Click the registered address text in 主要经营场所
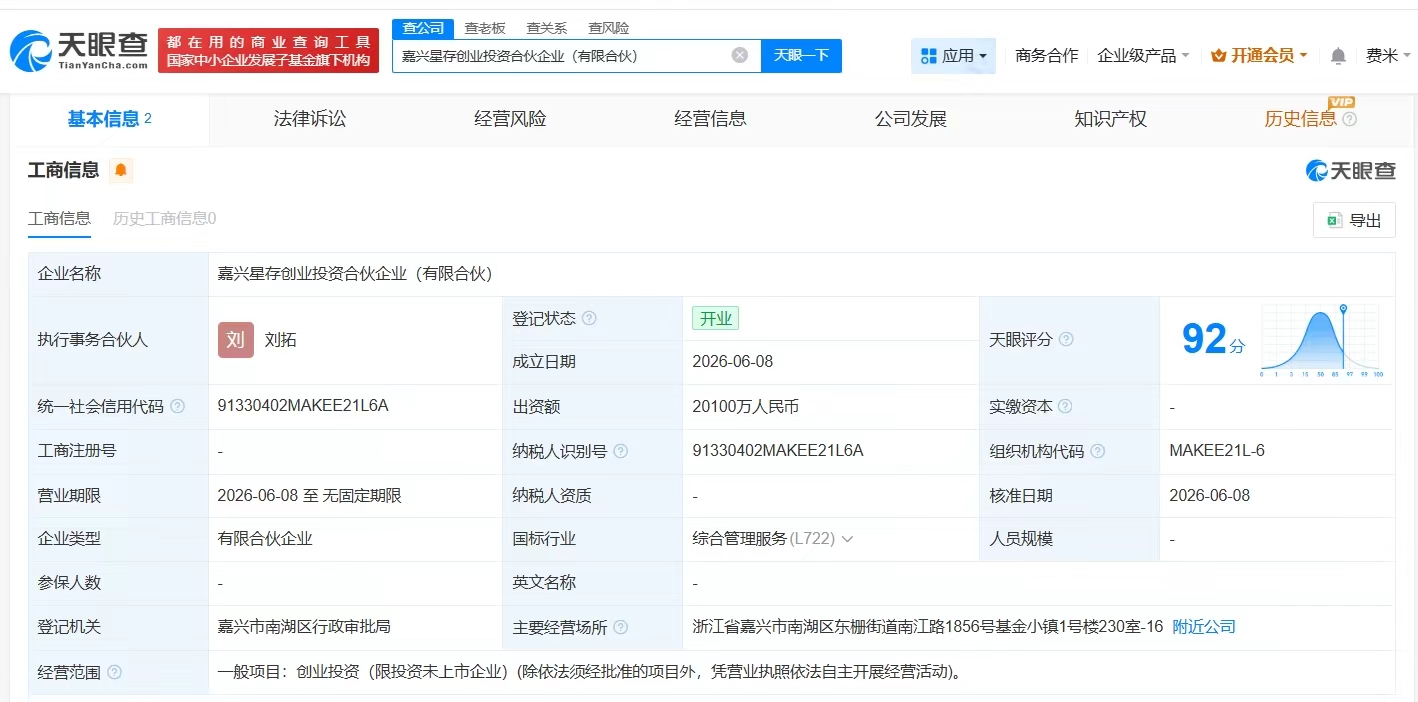1418x702 pixels. [928, 627]
